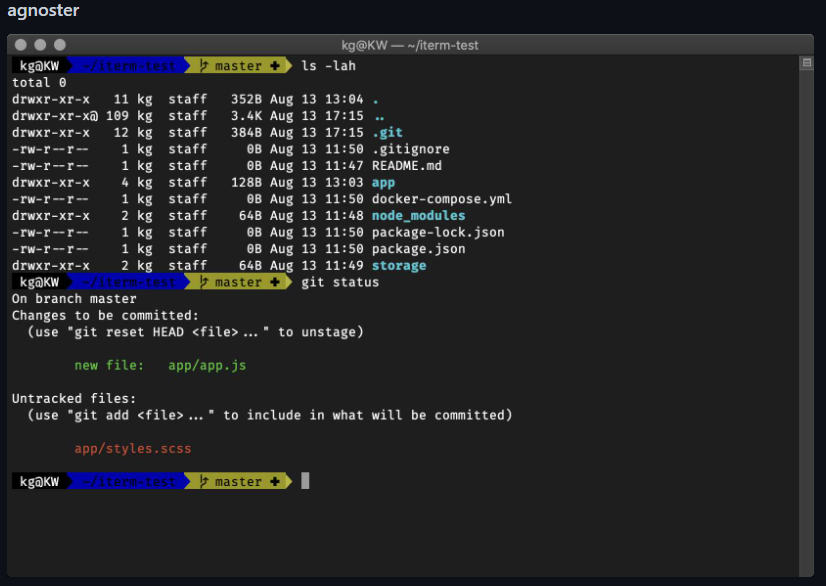
Task: Click the '.gitignore' file name
Action: click(x=411, y=149)
